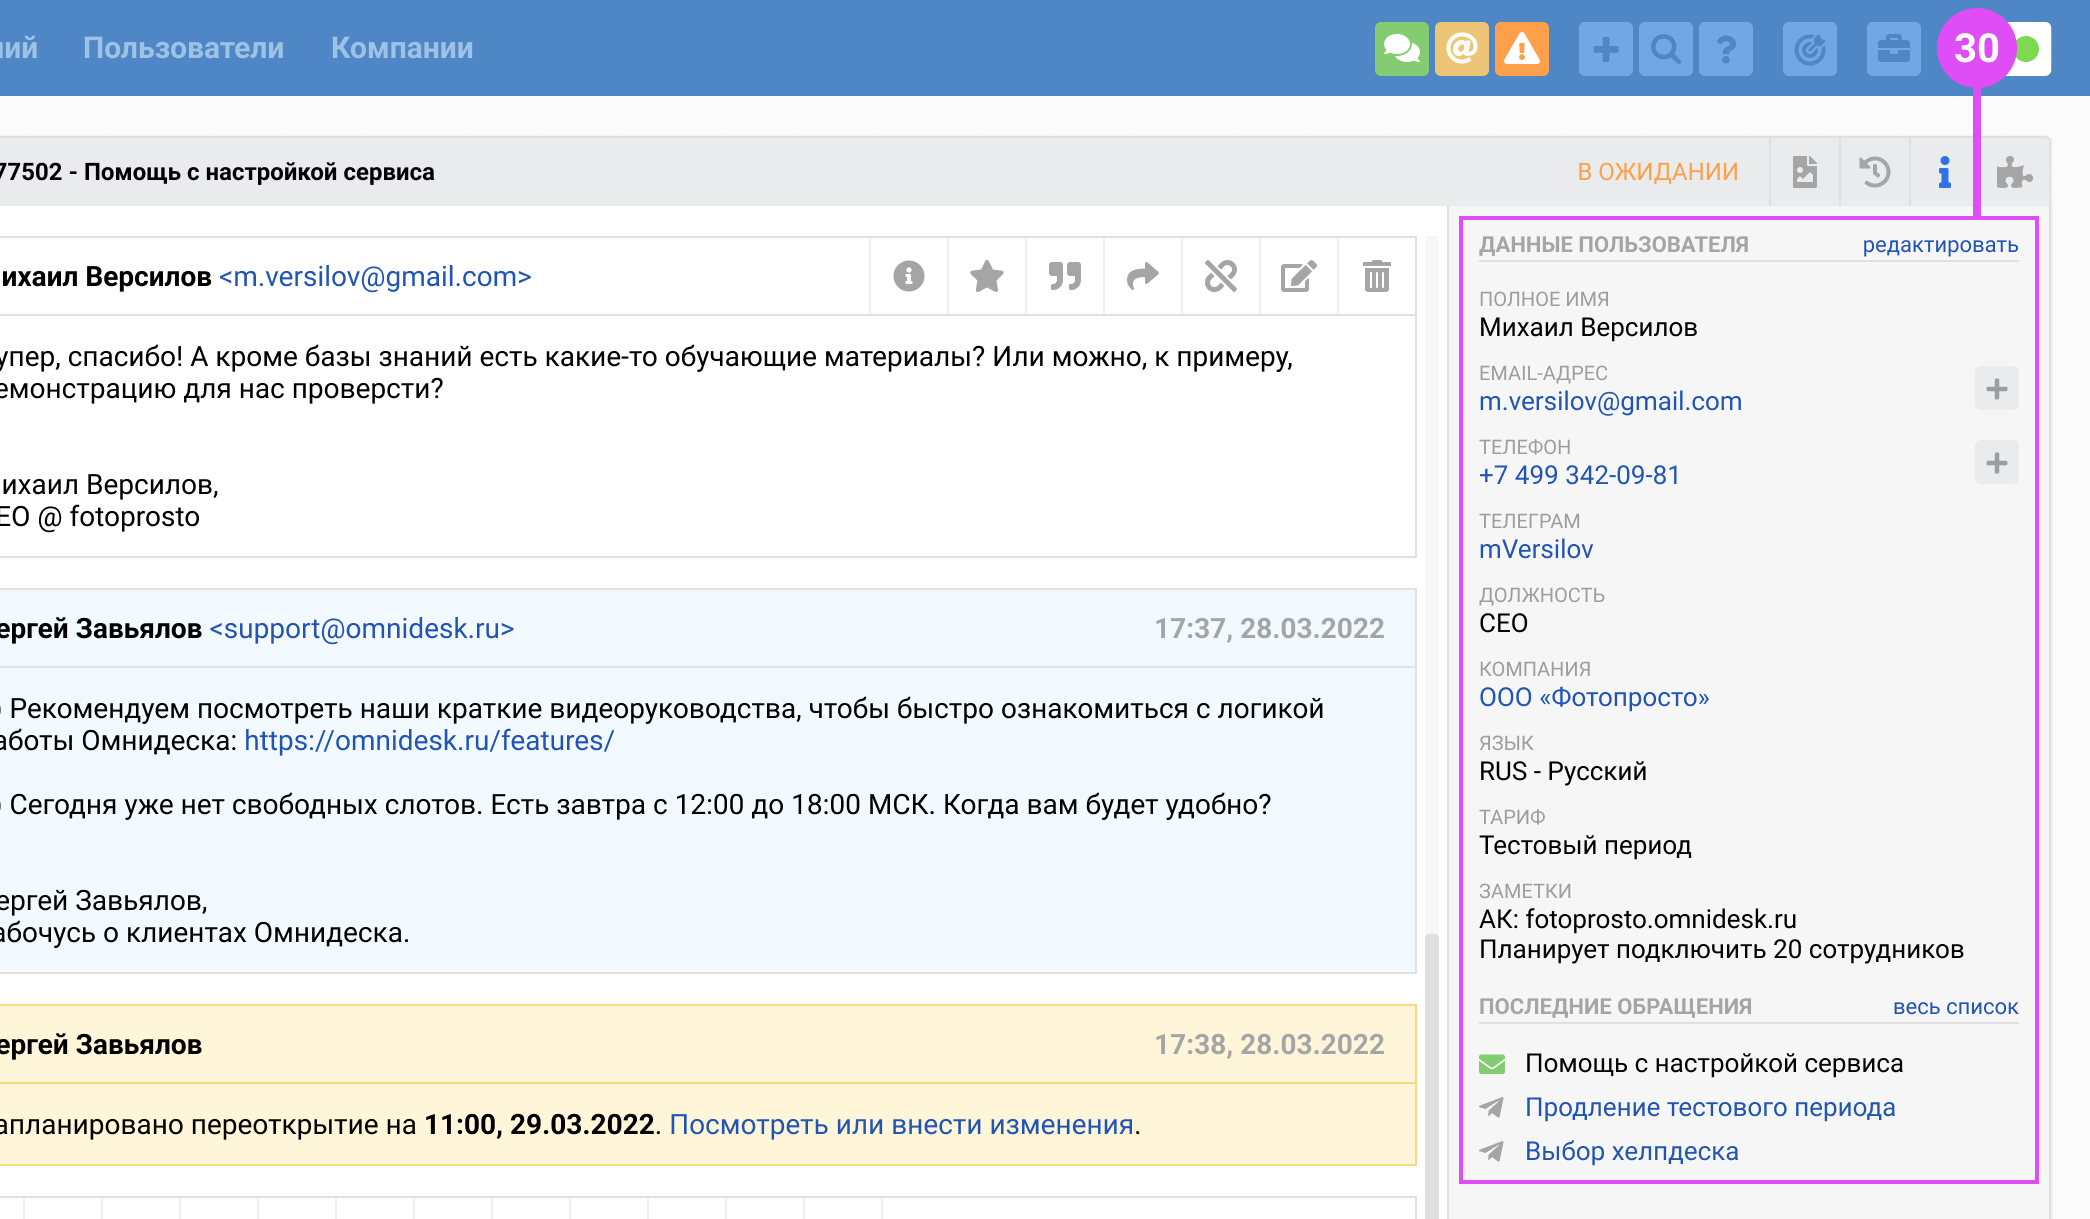Open search with the magnifier icon

pos(1665,49)
